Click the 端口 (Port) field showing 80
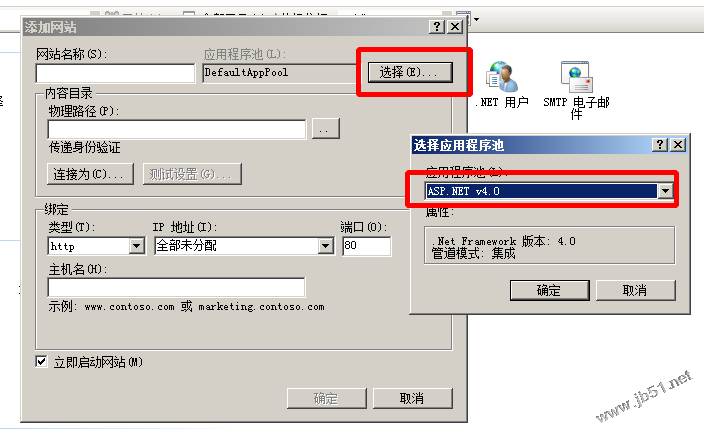The width and height of the screenshot is (704, 434). tap(366, 246)
